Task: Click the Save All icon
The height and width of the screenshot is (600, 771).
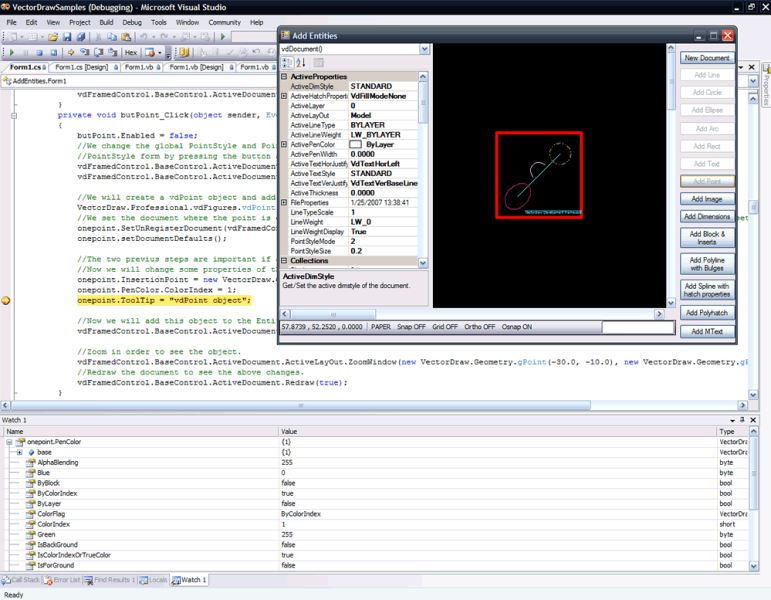Action: click(81, 37)
